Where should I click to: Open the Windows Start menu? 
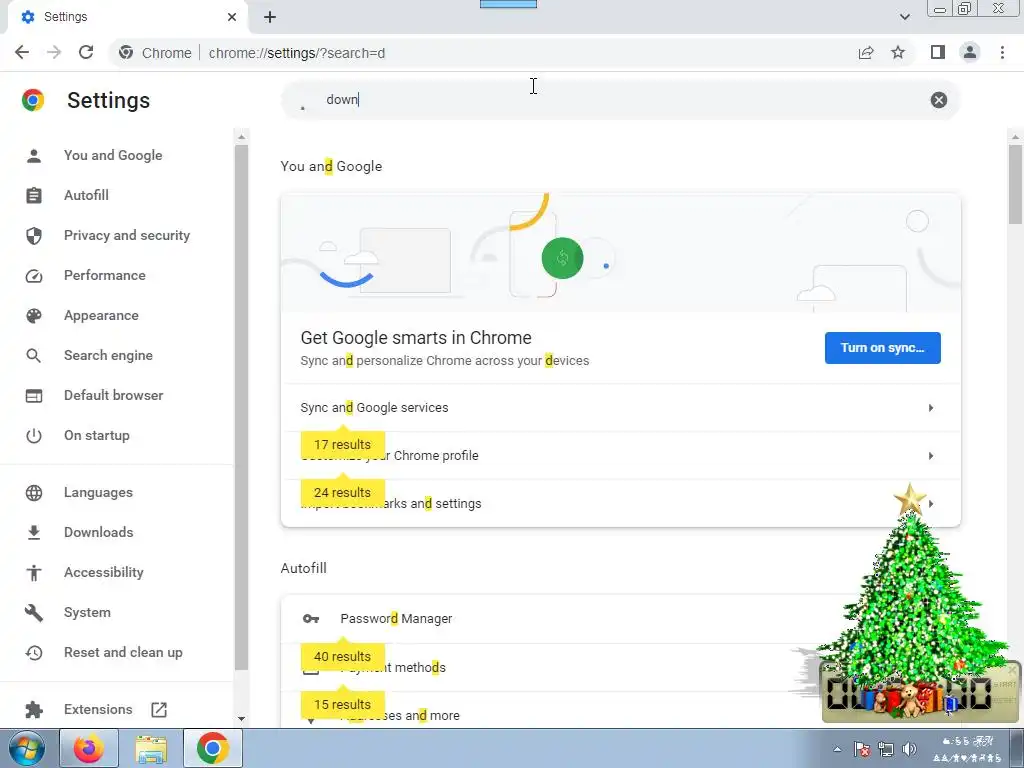click(26, 748)
